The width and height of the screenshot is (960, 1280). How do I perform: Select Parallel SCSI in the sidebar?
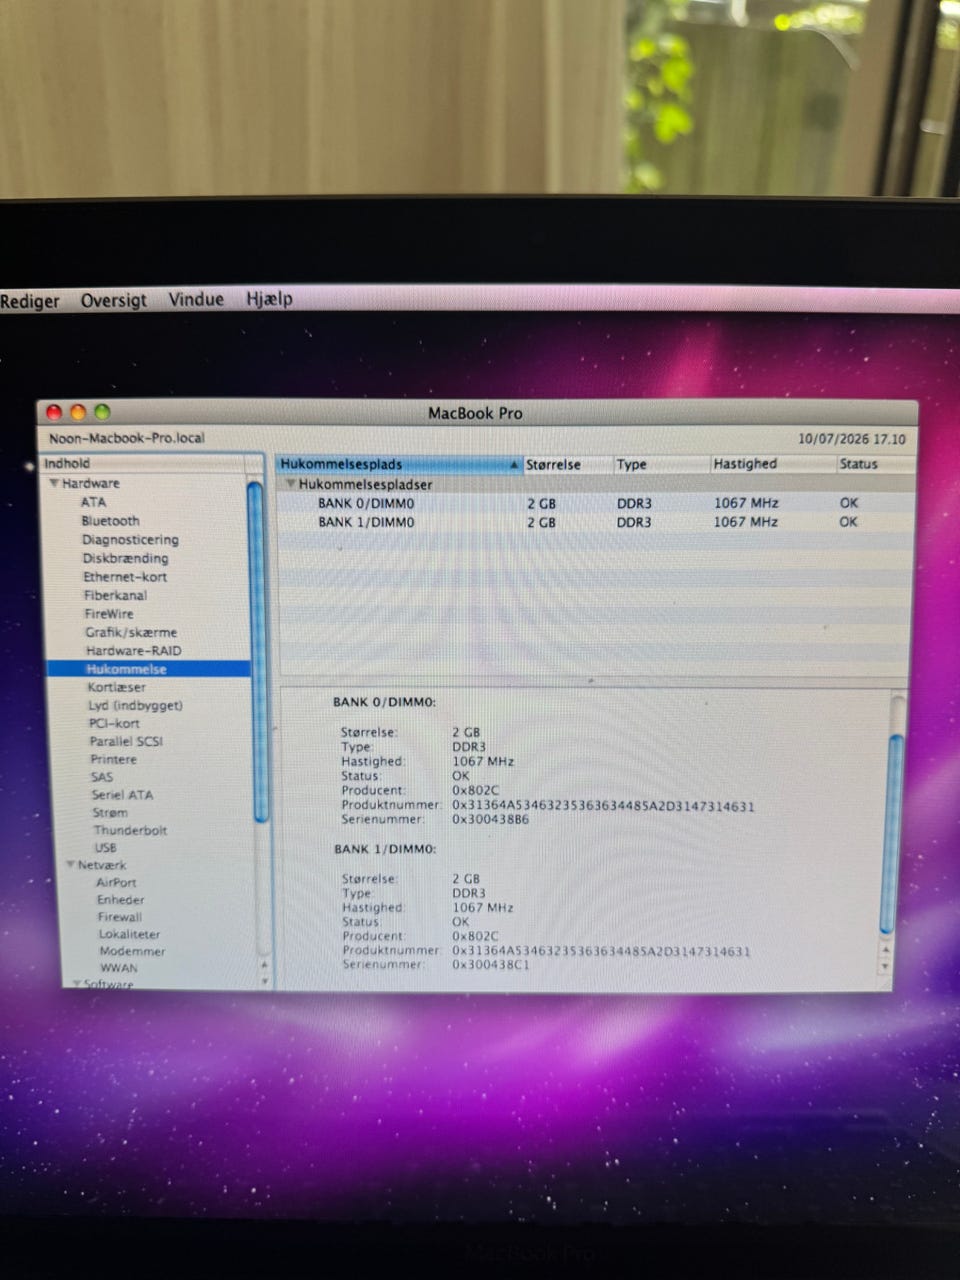pos(126,741)
